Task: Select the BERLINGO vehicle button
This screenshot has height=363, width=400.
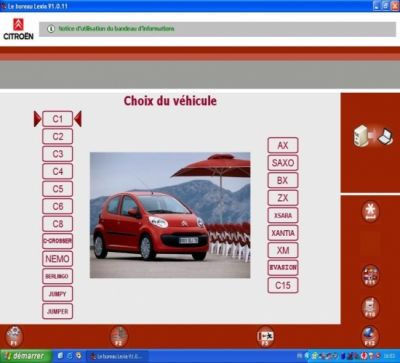Action: tap(58, 276)
